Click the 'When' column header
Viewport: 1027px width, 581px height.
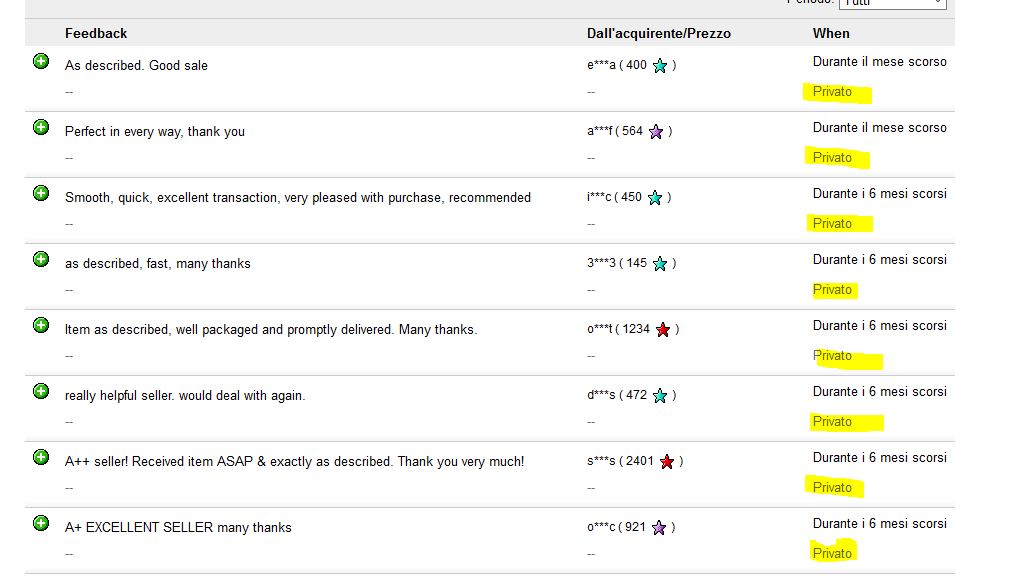(x=831, y=33)
